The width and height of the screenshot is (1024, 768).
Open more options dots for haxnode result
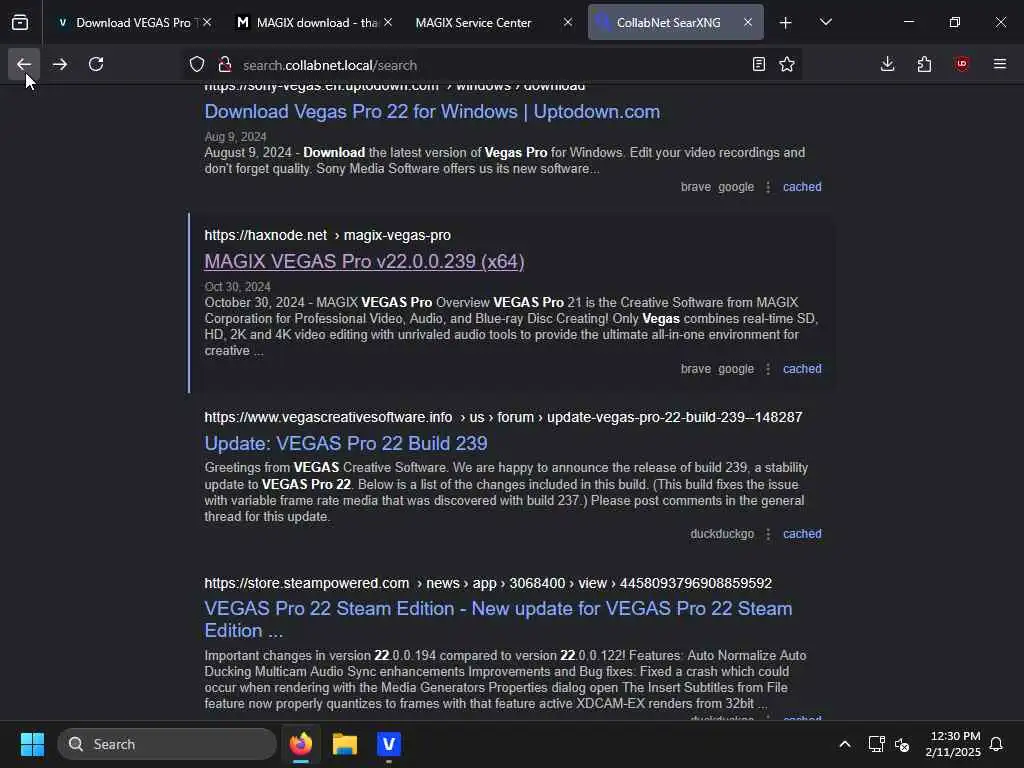pos(768,370)
